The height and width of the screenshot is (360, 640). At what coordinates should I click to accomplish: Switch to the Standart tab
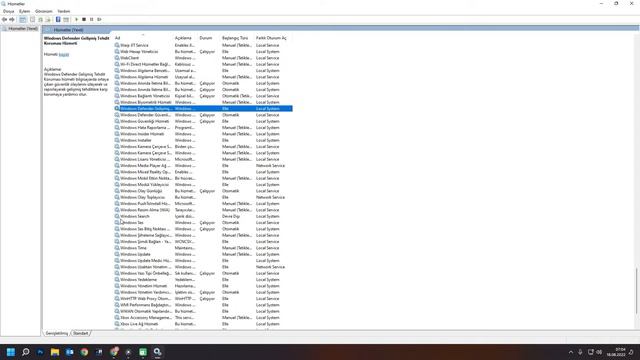(80, 333)
